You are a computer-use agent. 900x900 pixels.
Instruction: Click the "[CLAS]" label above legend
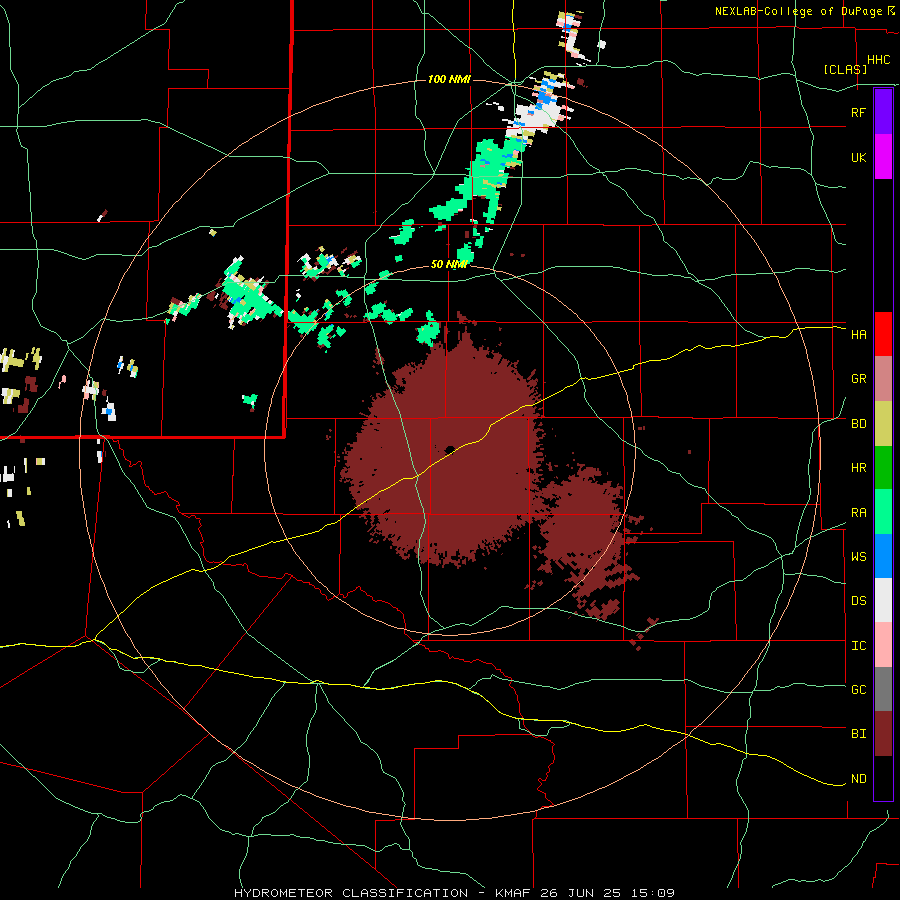pos(845,69)
